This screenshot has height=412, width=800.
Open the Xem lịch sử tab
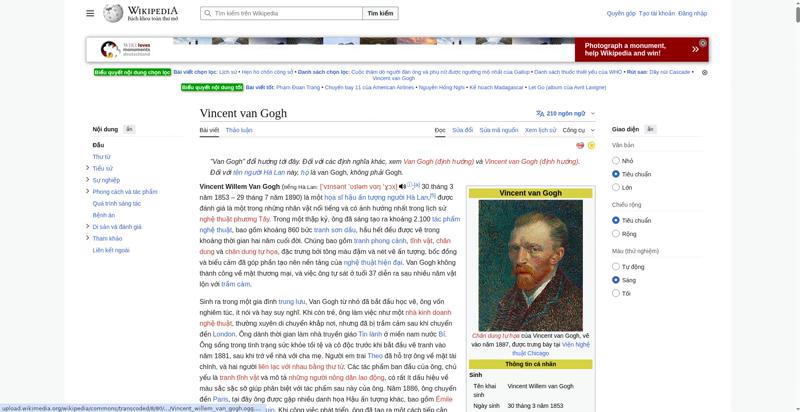click(x=540, y=130)
